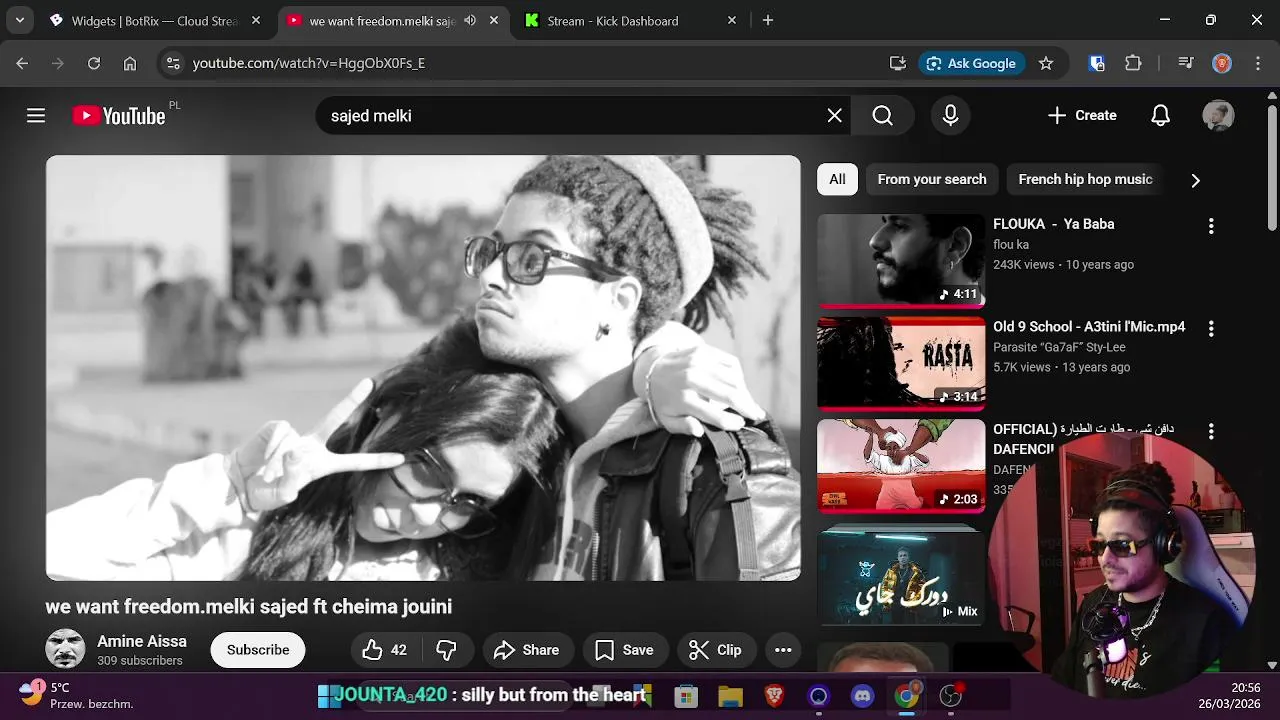Go back with the browser back arrow
This screenshot has height=720, width=1280.
point(22,63)
